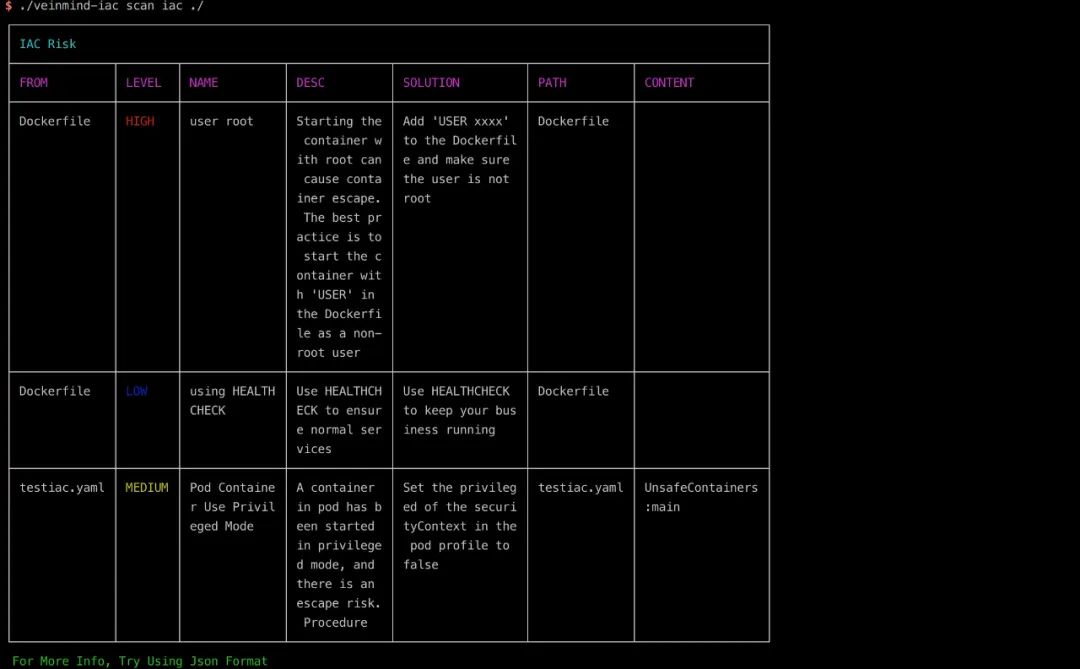
Task: Click the green "For More Info" footer text
Action: pyautogui.click(x=140, y=661)
